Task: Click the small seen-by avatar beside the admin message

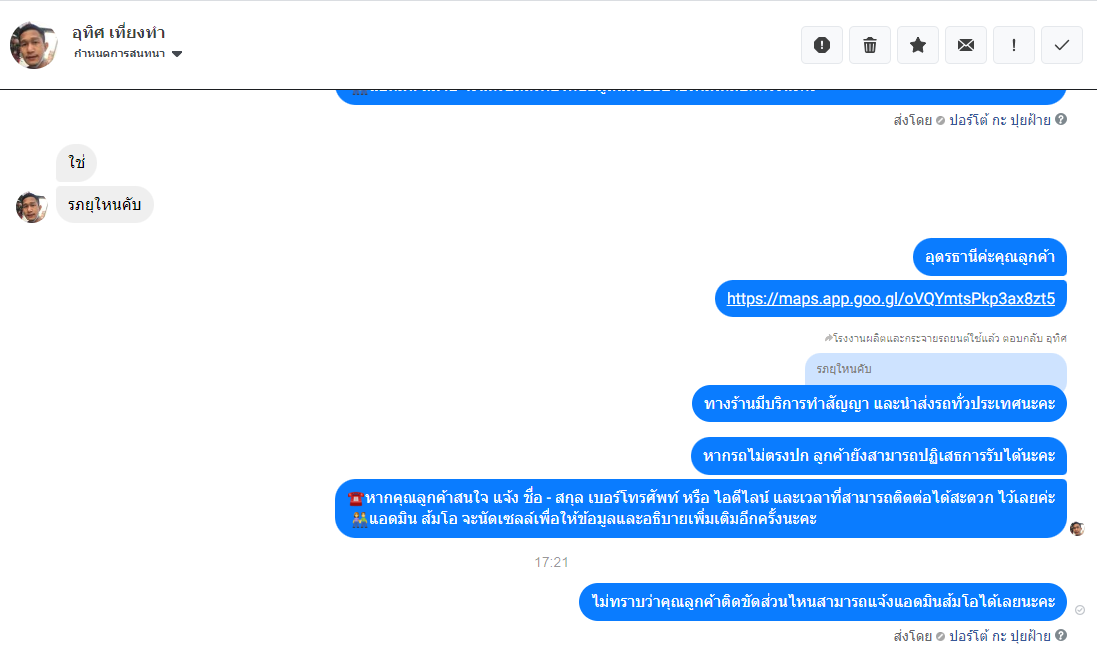Action: pos(1077,529)
